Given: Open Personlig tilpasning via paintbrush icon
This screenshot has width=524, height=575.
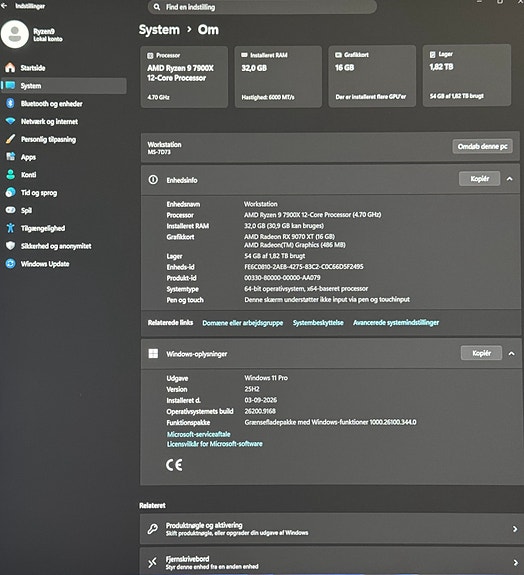Looking at the screenshot, I should [x=10, y=139].
